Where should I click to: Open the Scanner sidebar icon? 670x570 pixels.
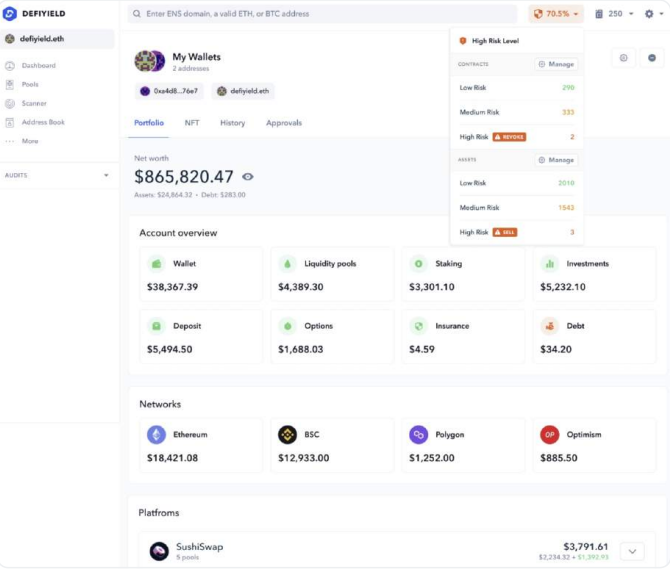click(x=11, y=104)
